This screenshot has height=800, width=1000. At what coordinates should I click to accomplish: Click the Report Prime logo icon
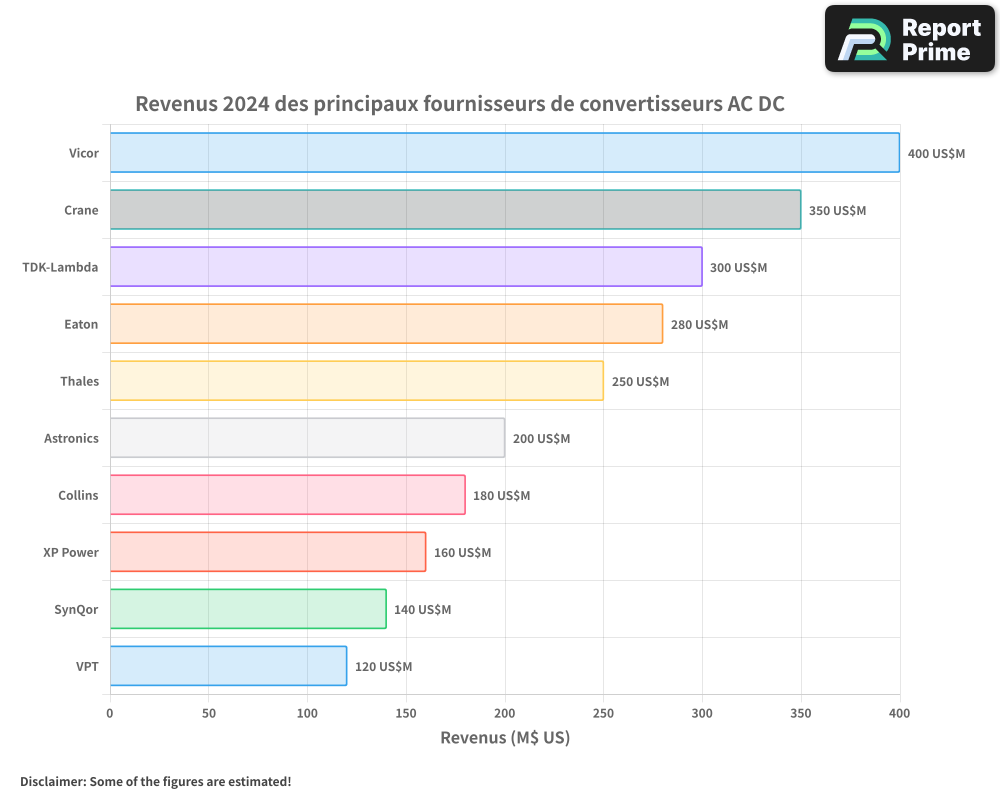pyautogui.click(x=862, y=39)
